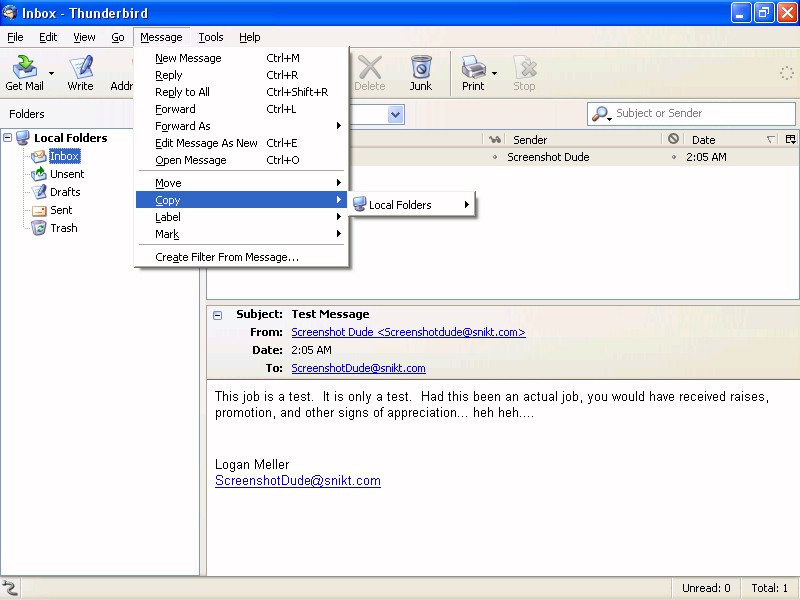Choose Open Message menu entry
The width and height of the screenshot is (800, 600).
tap(242, 160)
